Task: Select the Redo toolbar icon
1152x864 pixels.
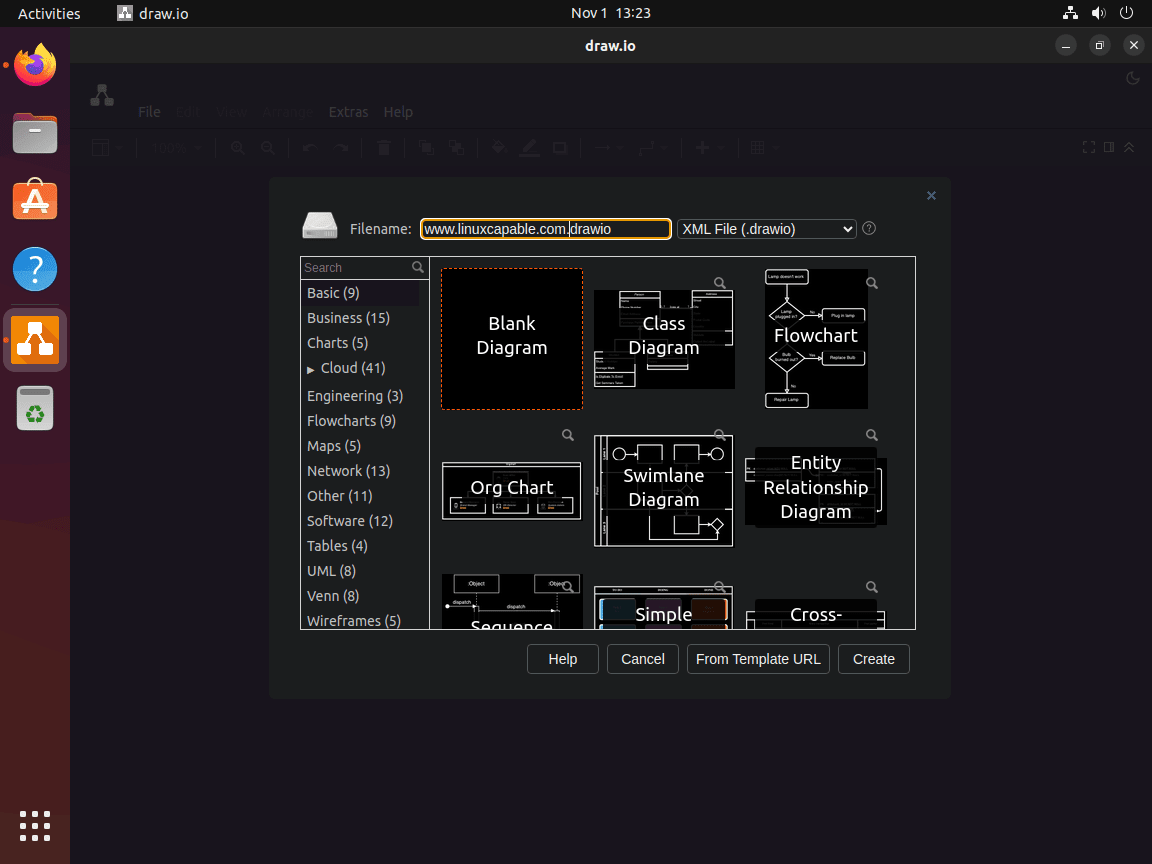Action: 339,147
